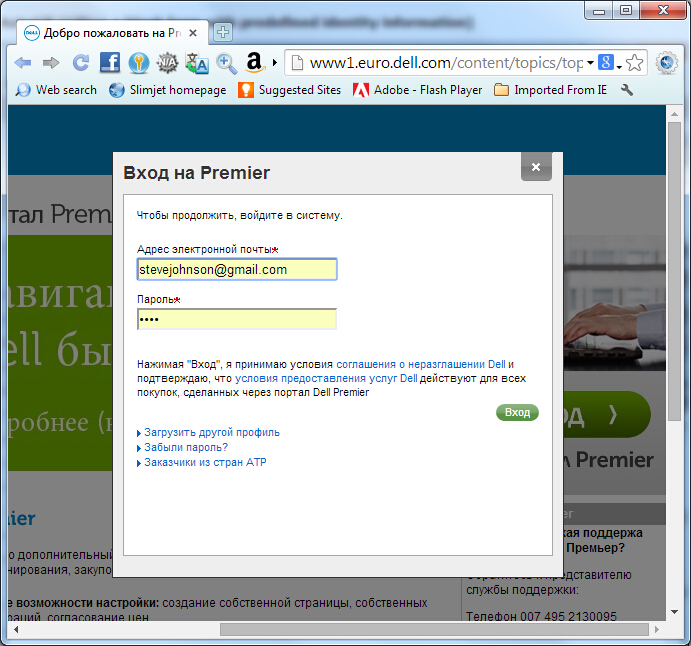Close the Dell Premier browser tab
This screenshot has height=646, width=691.
click(x=193, y=33)
